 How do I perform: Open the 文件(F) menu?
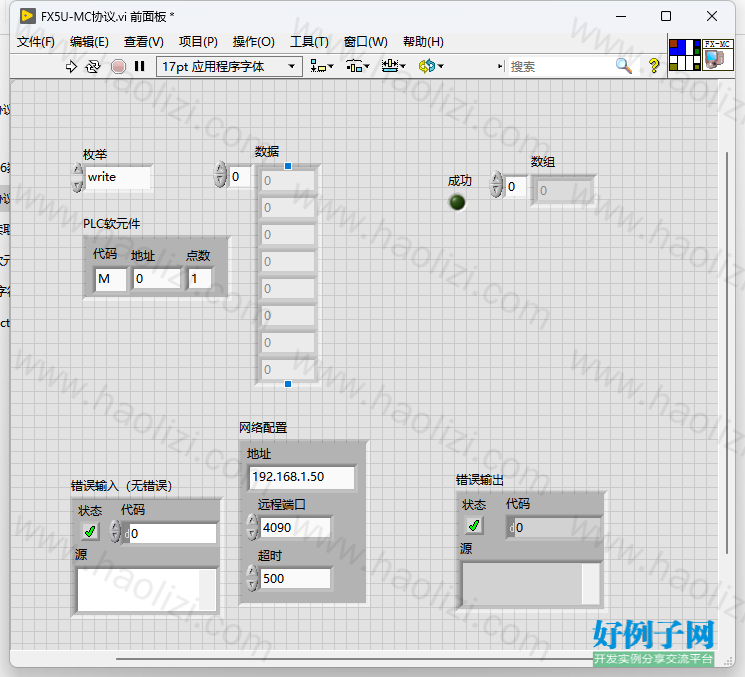coord(36,42)
